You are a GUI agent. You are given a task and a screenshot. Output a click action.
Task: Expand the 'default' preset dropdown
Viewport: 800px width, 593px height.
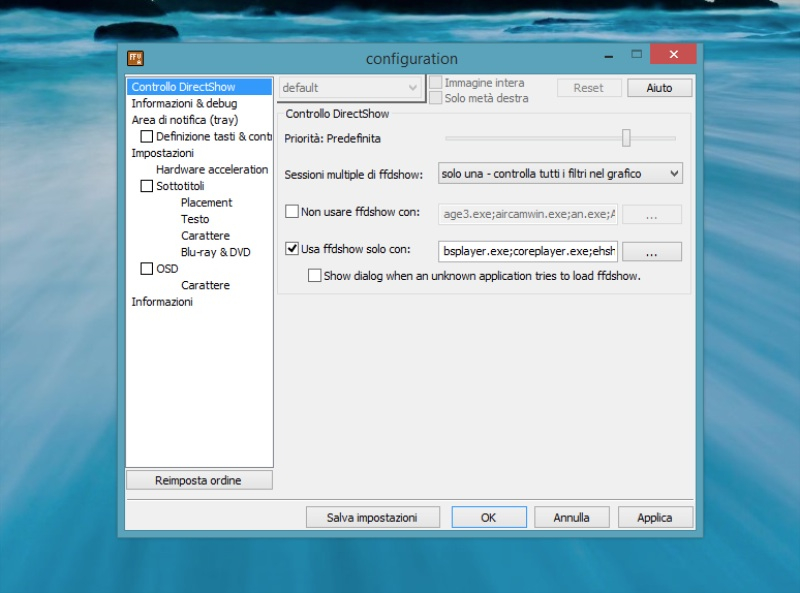click(x=350, y=88)
